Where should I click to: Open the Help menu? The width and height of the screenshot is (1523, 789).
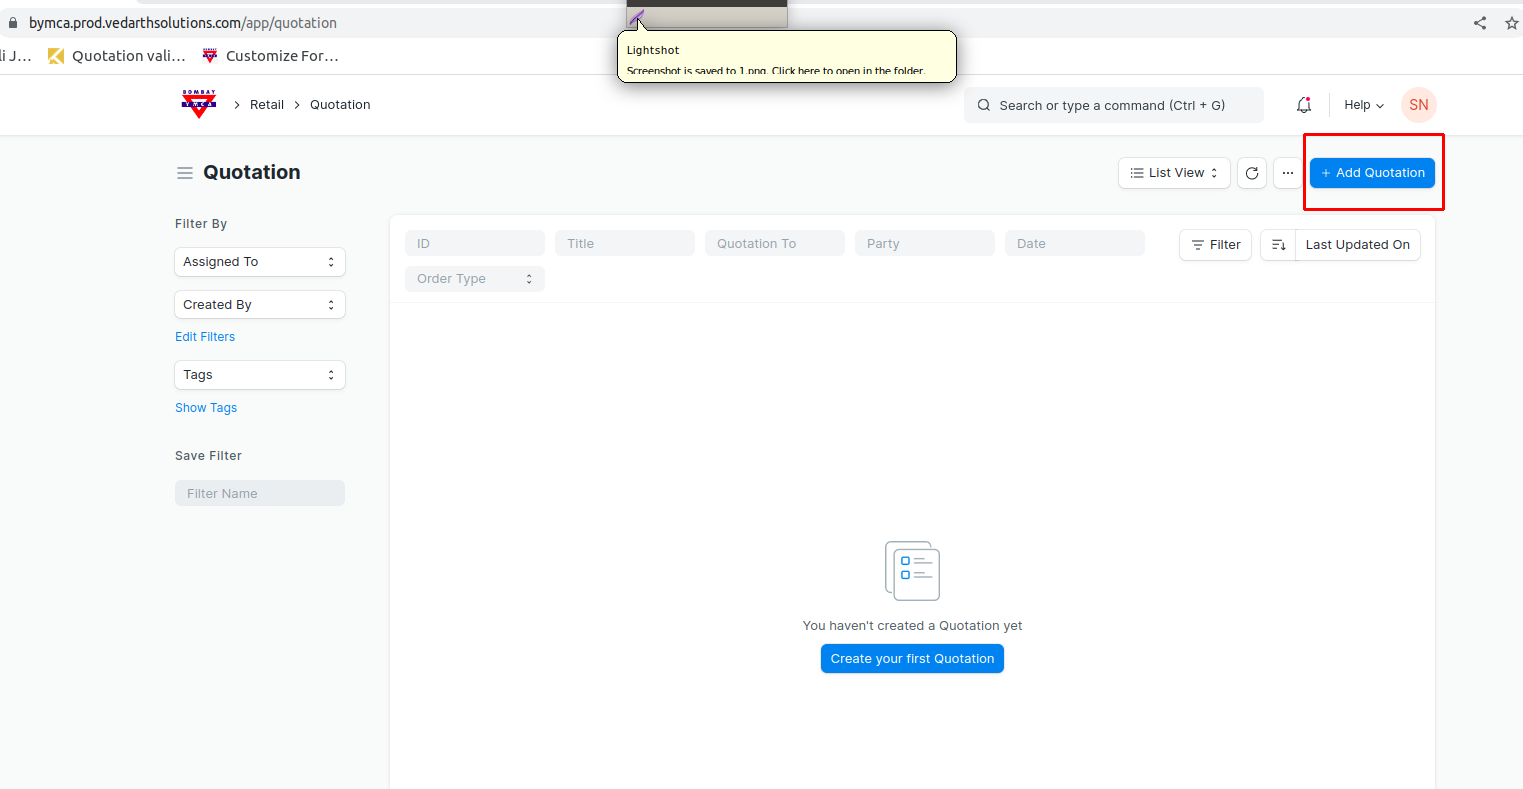[x=1363, y=105]
